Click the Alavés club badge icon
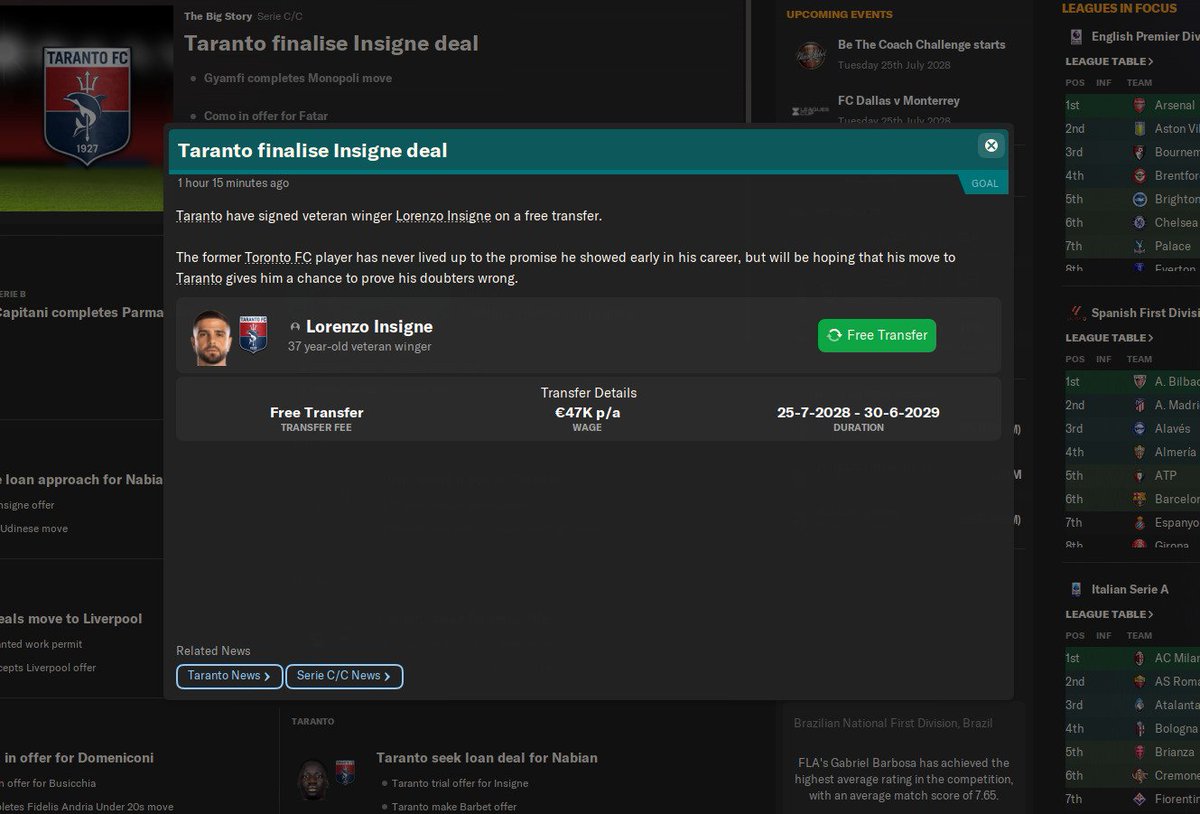1200x814 pixels. pos(1139,428)
